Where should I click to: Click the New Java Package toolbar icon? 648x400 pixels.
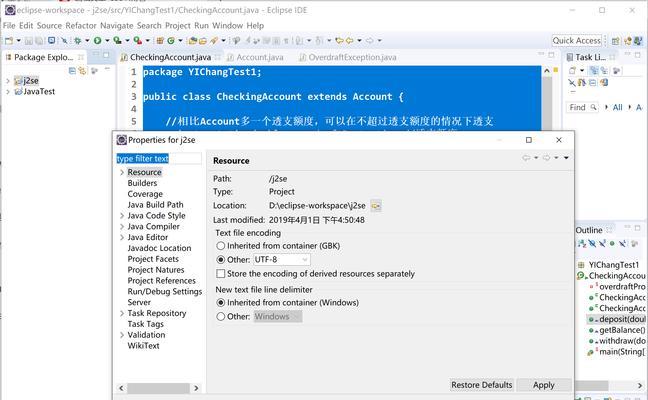coord(160,40)
